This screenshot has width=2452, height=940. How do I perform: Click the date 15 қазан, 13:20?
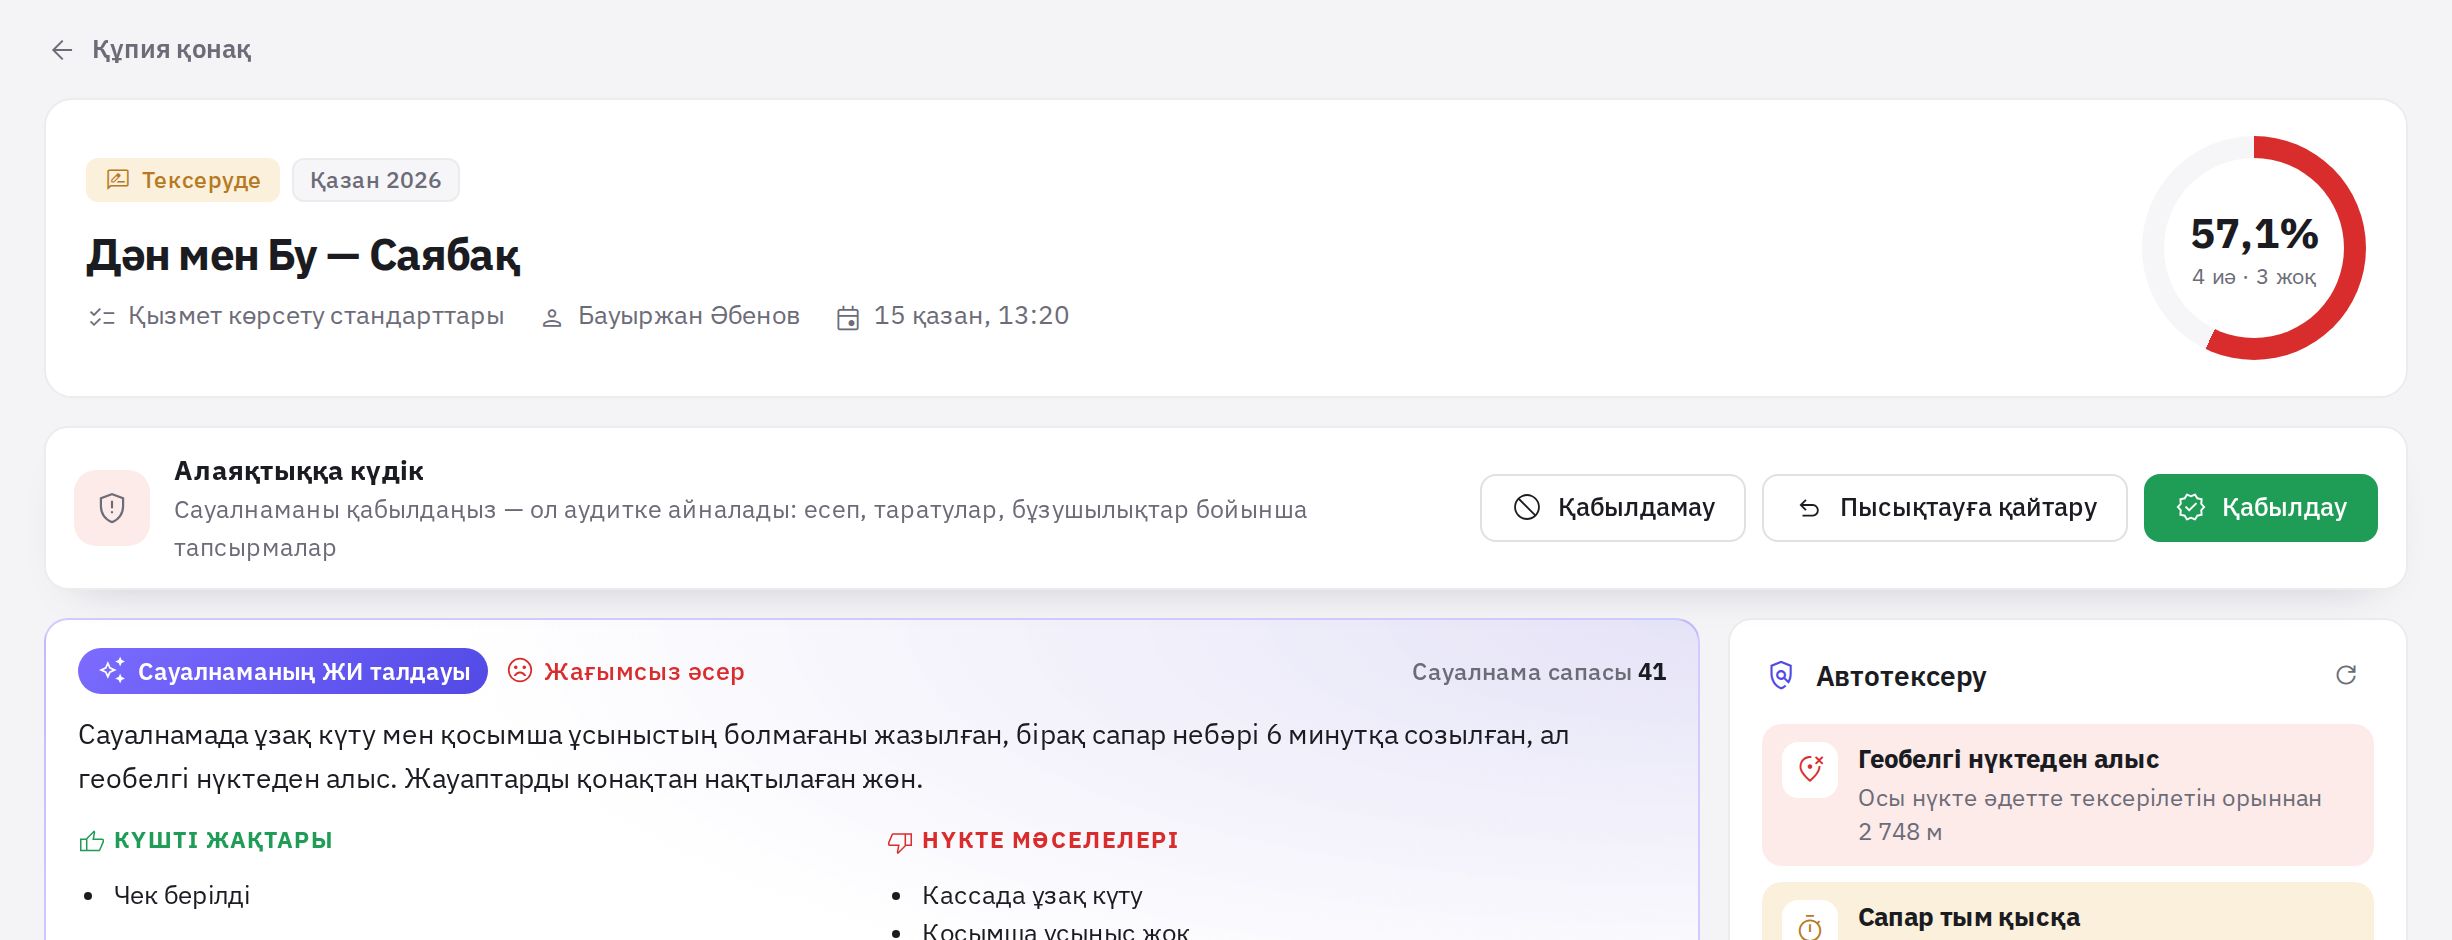[x=971, y=316]
